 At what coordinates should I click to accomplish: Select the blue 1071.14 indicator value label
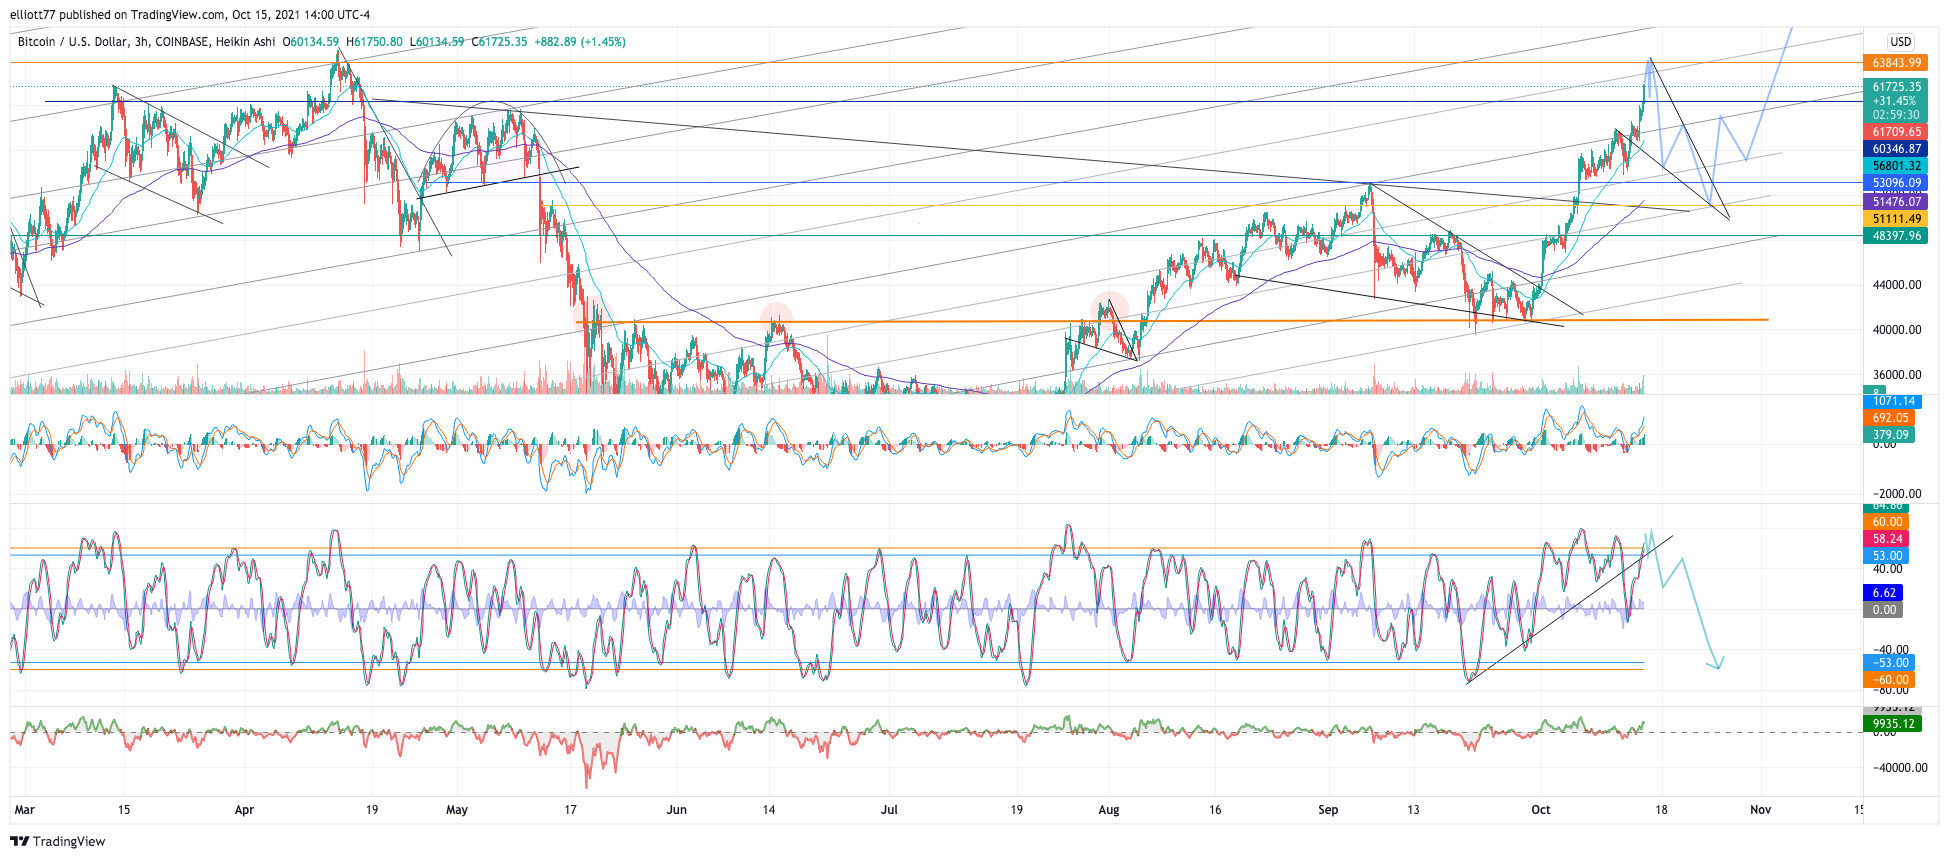1893,401
